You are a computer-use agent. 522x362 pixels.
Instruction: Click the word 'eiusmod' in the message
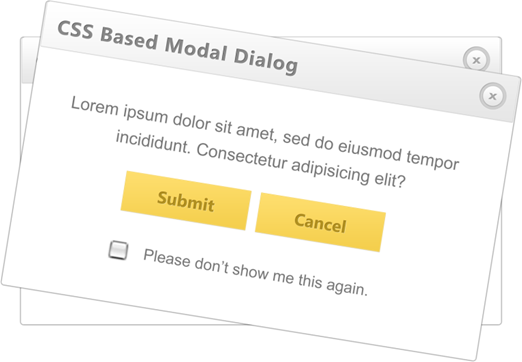pyautogui.click(x=369, y=150)
